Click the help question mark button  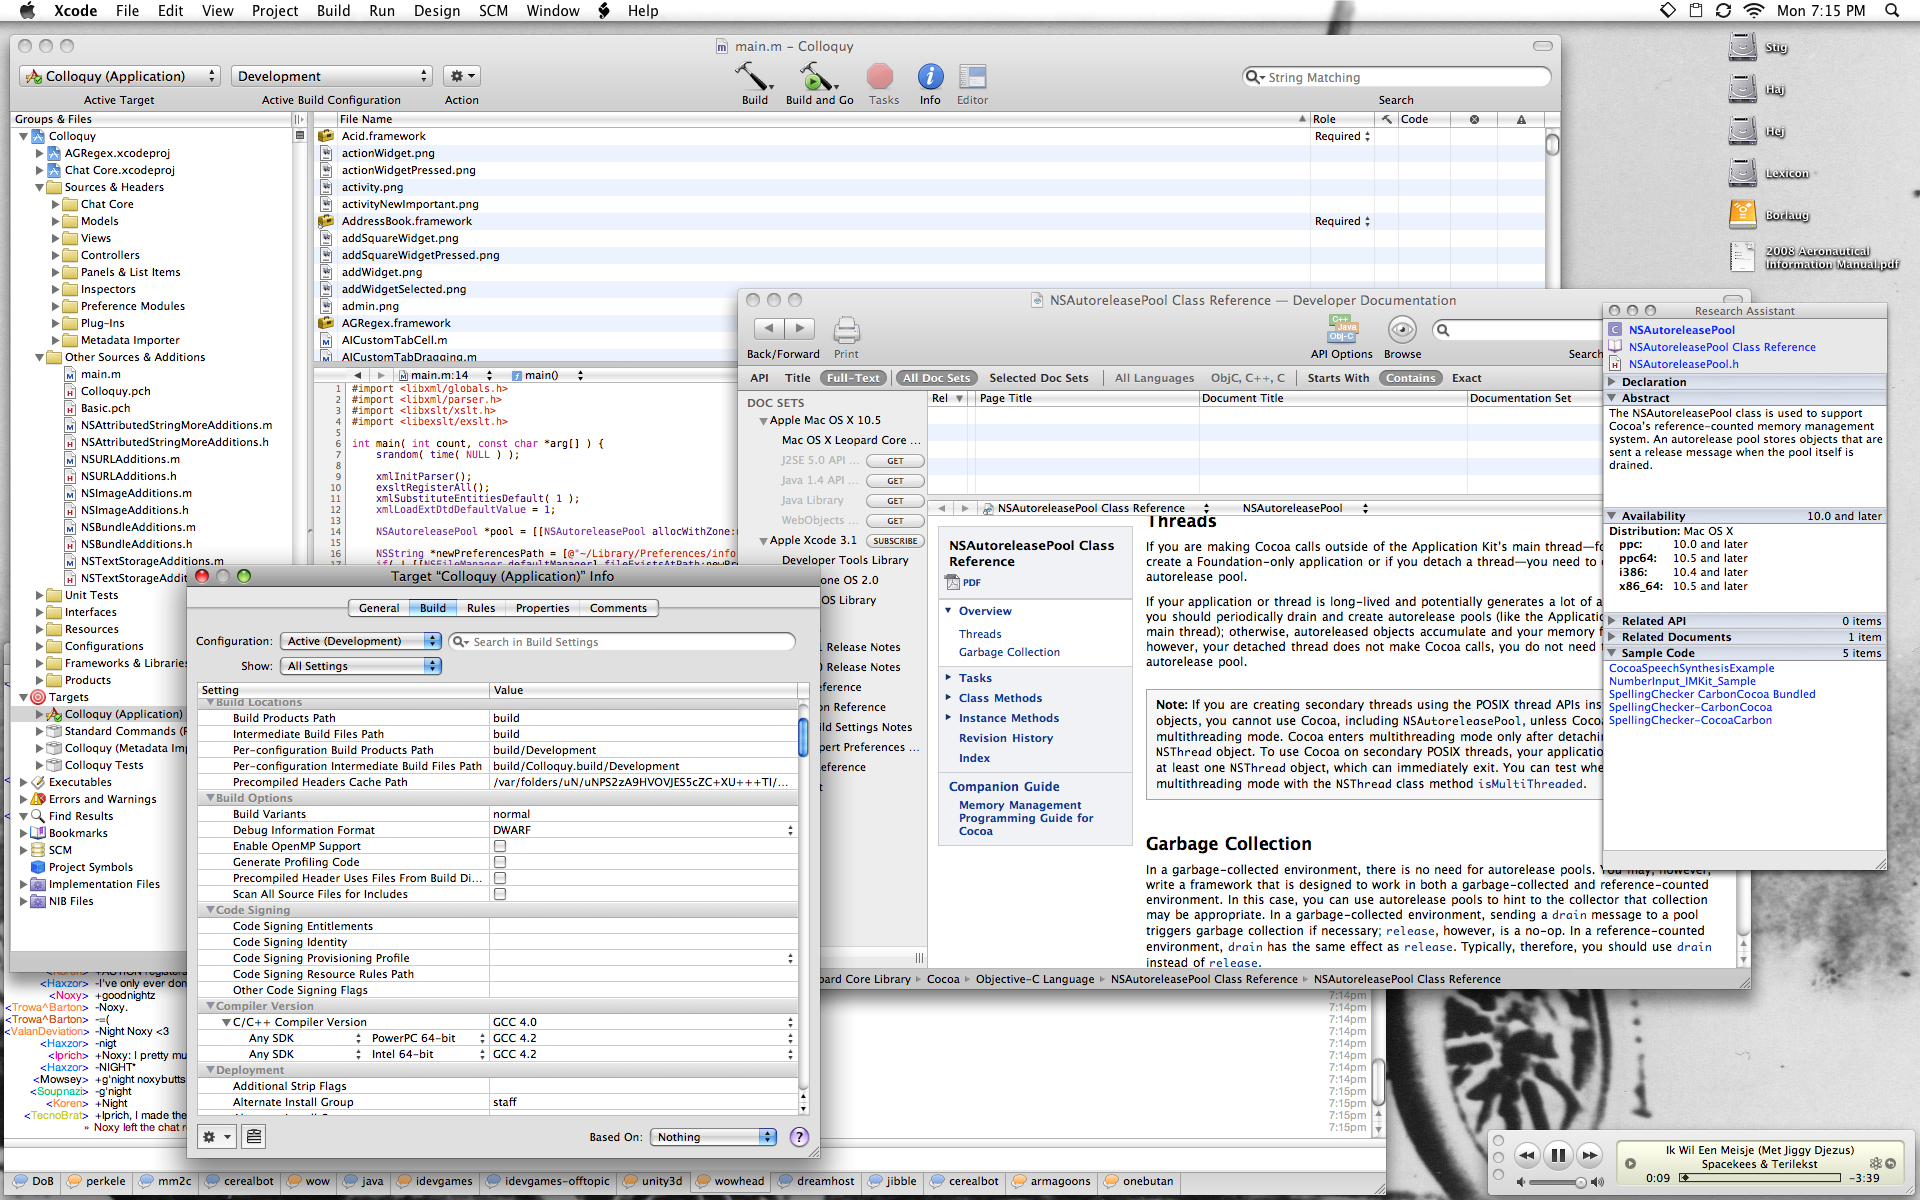(799, 1137)
